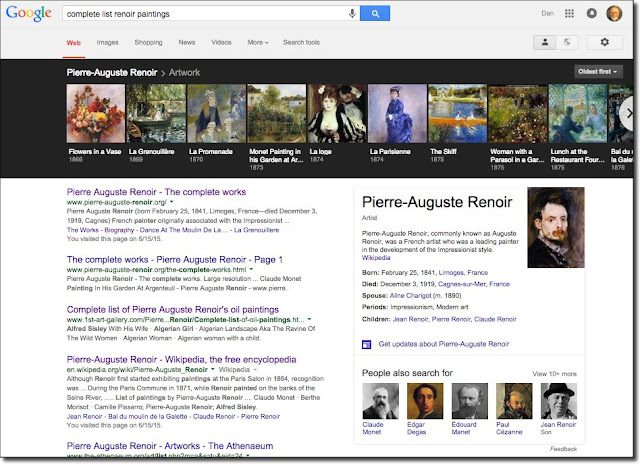Image resolution: width=640 pixels, height=464 pixels.
Task: Open the Athenaeum Artworks result
Action: tap(170, 446)
